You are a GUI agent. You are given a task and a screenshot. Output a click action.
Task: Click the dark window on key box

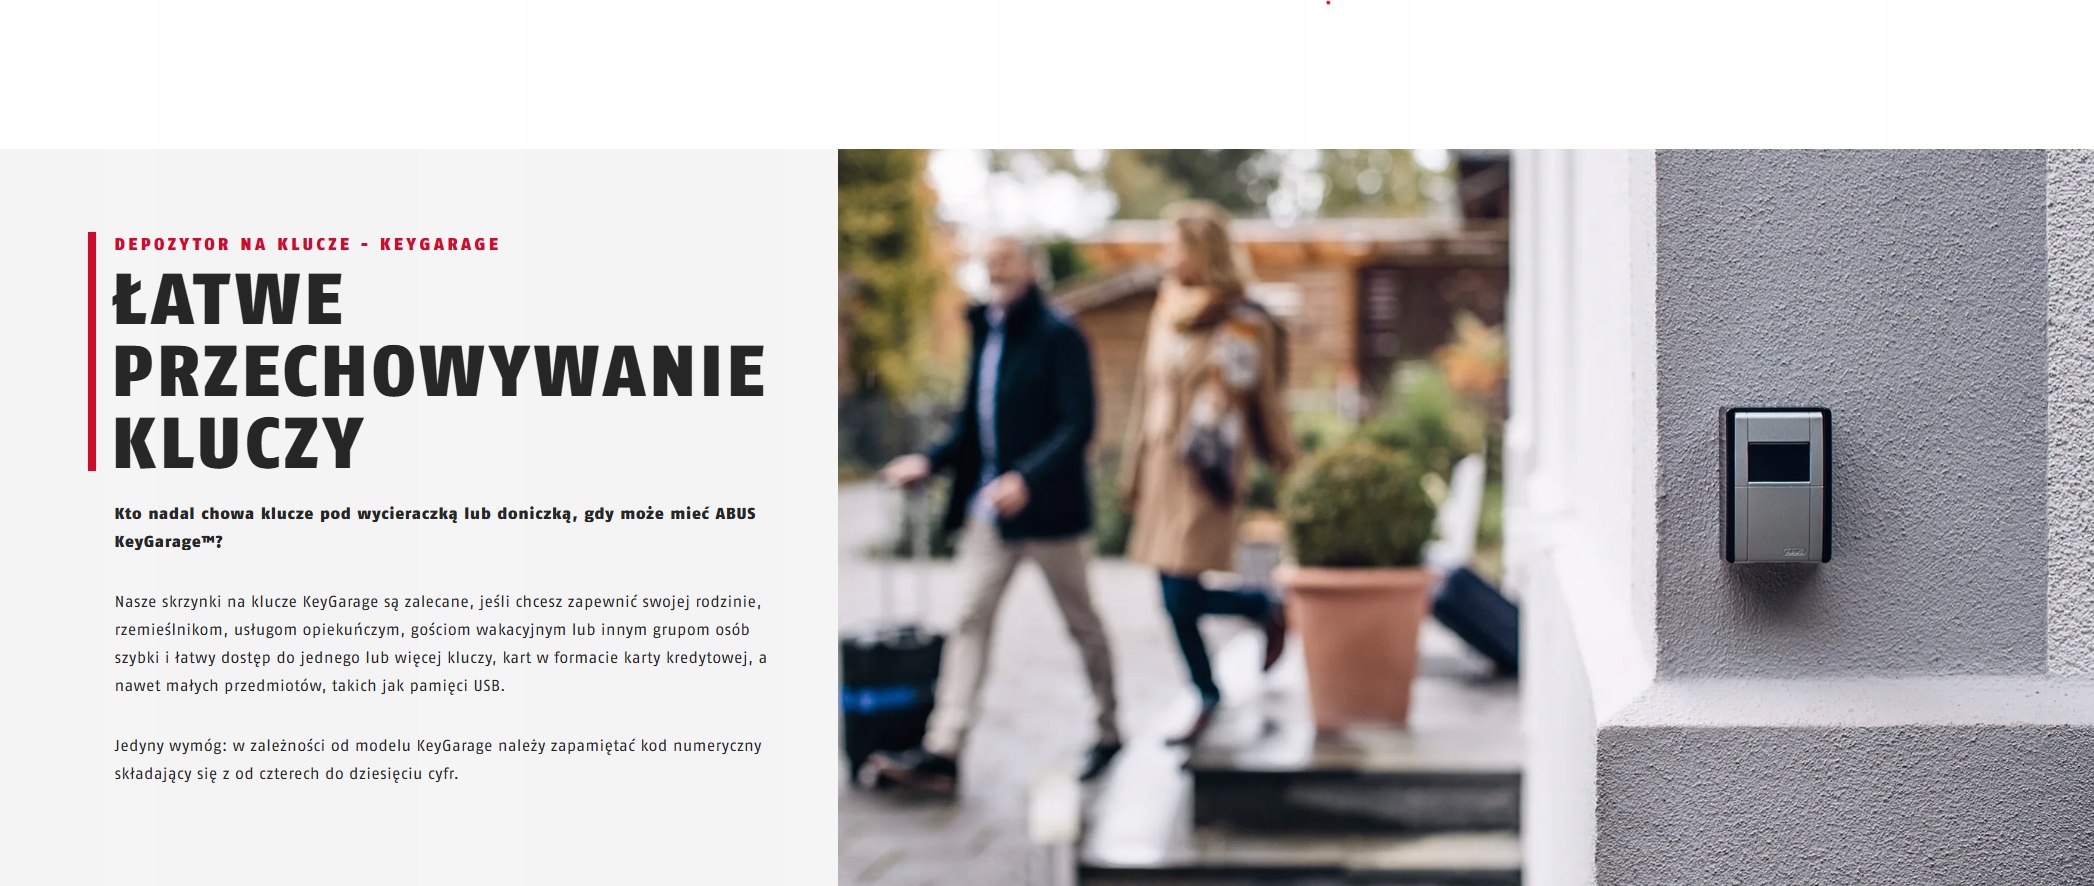(1778, 462)
